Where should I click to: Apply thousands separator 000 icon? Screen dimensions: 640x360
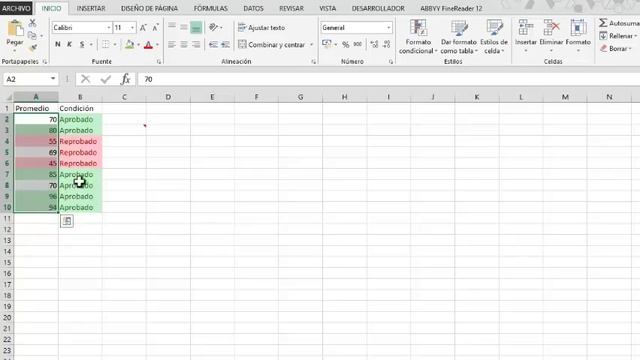[358, 44]
